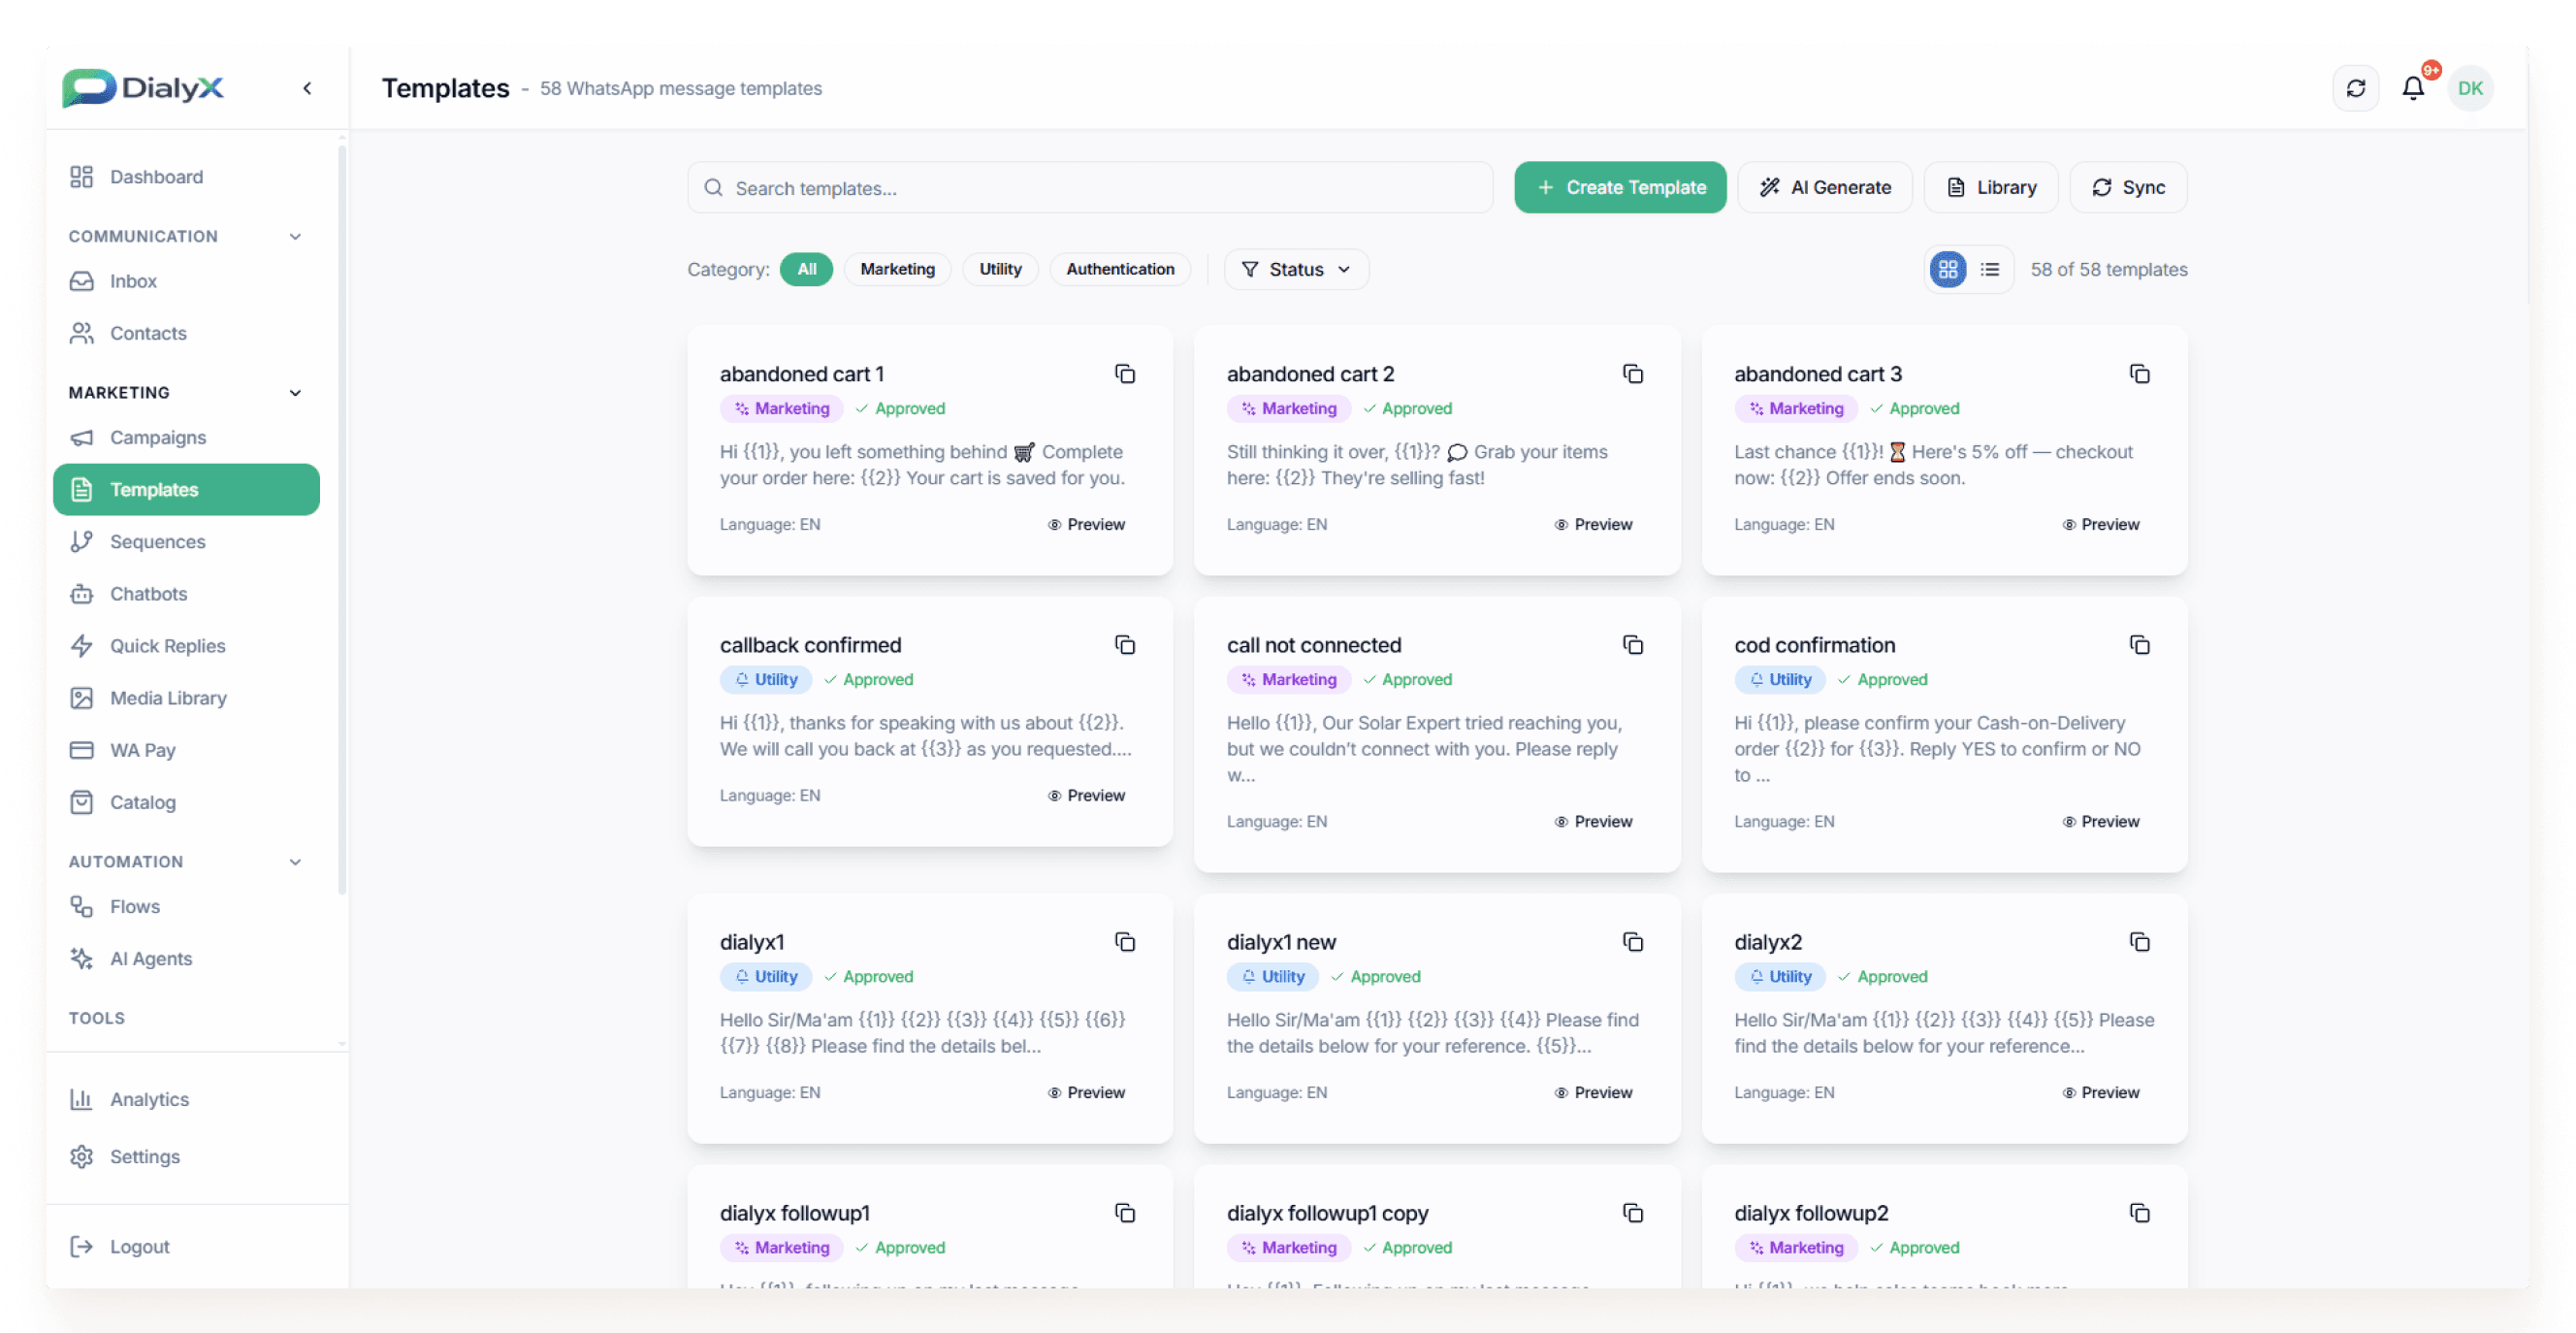
Task: Copy the dialyx2 template
Action: (x=2139, y=942)
